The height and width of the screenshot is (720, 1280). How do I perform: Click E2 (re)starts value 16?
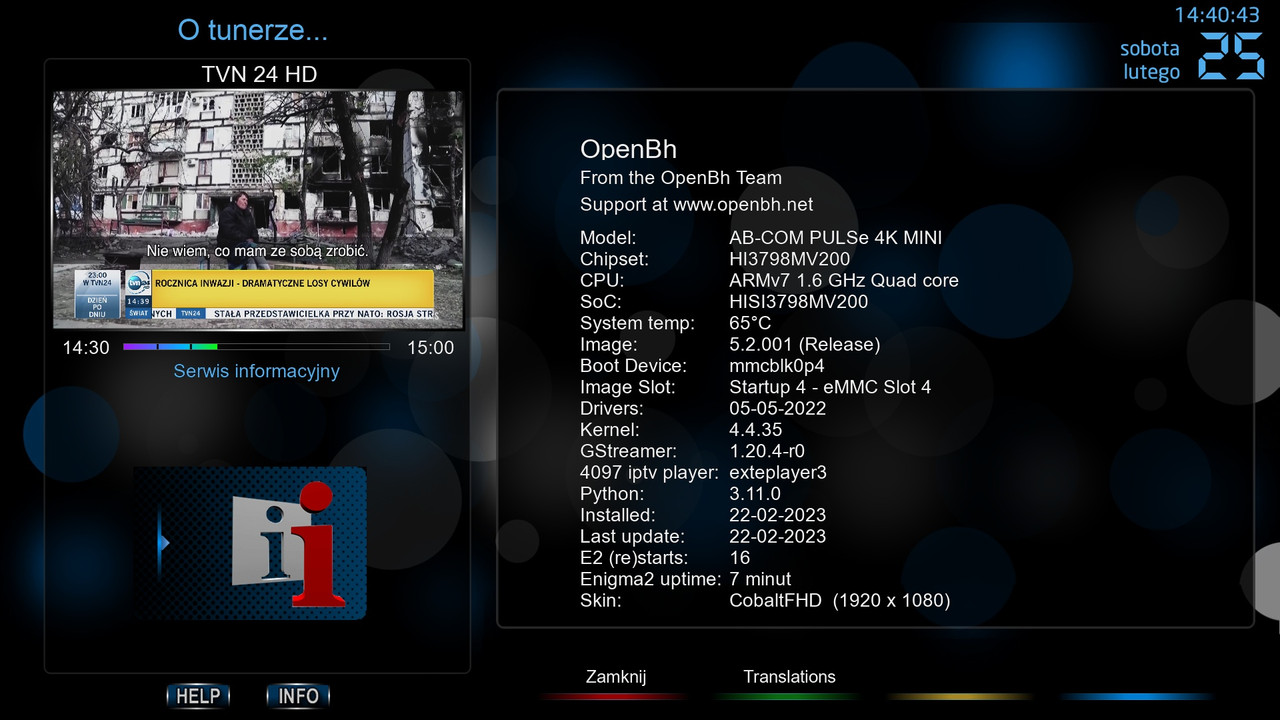(x=740, y=558)
